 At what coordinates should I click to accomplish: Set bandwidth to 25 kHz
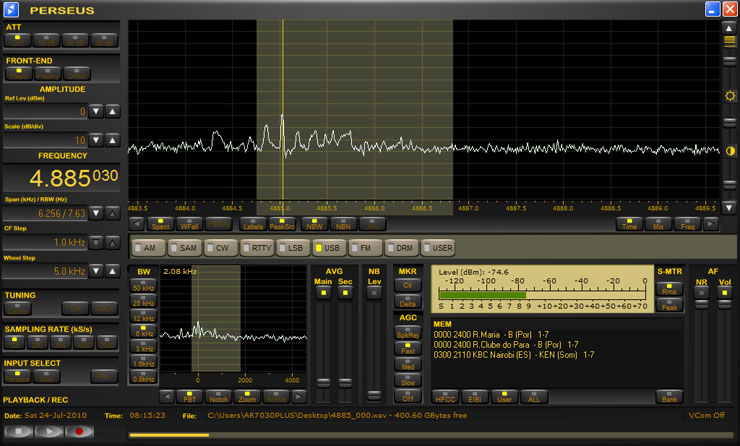point(143,301)
